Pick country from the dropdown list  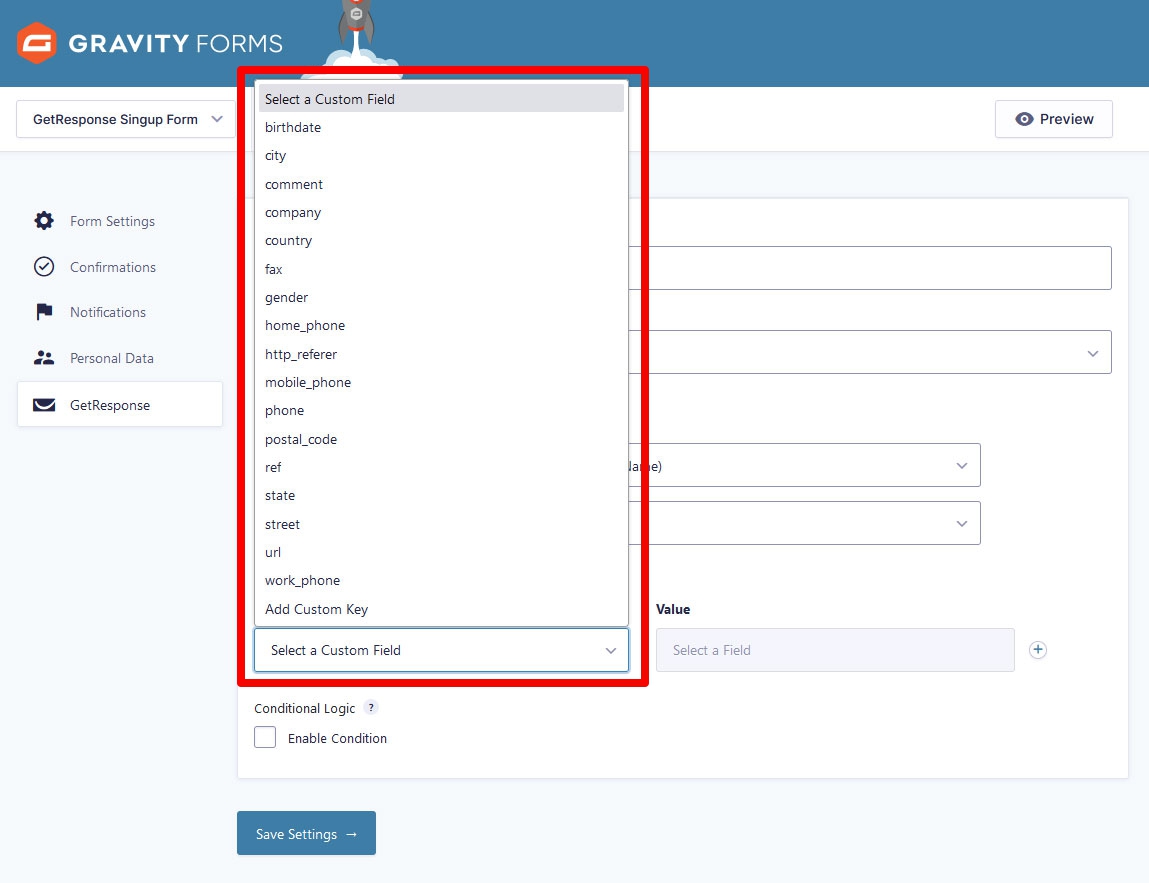(441, 240)
